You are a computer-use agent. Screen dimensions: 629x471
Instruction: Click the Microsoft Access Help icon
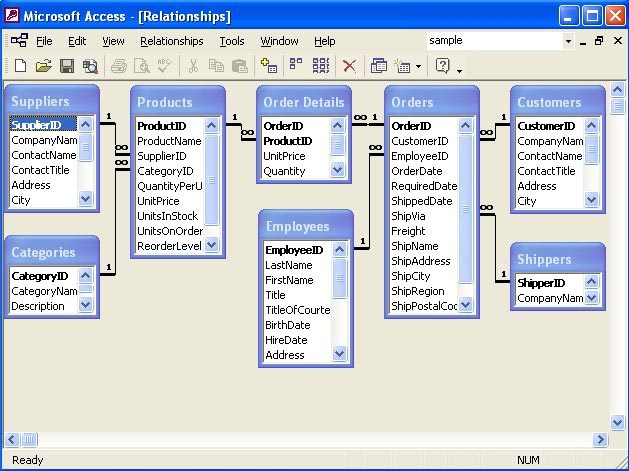pyautogui.click(x=442, y=65)
